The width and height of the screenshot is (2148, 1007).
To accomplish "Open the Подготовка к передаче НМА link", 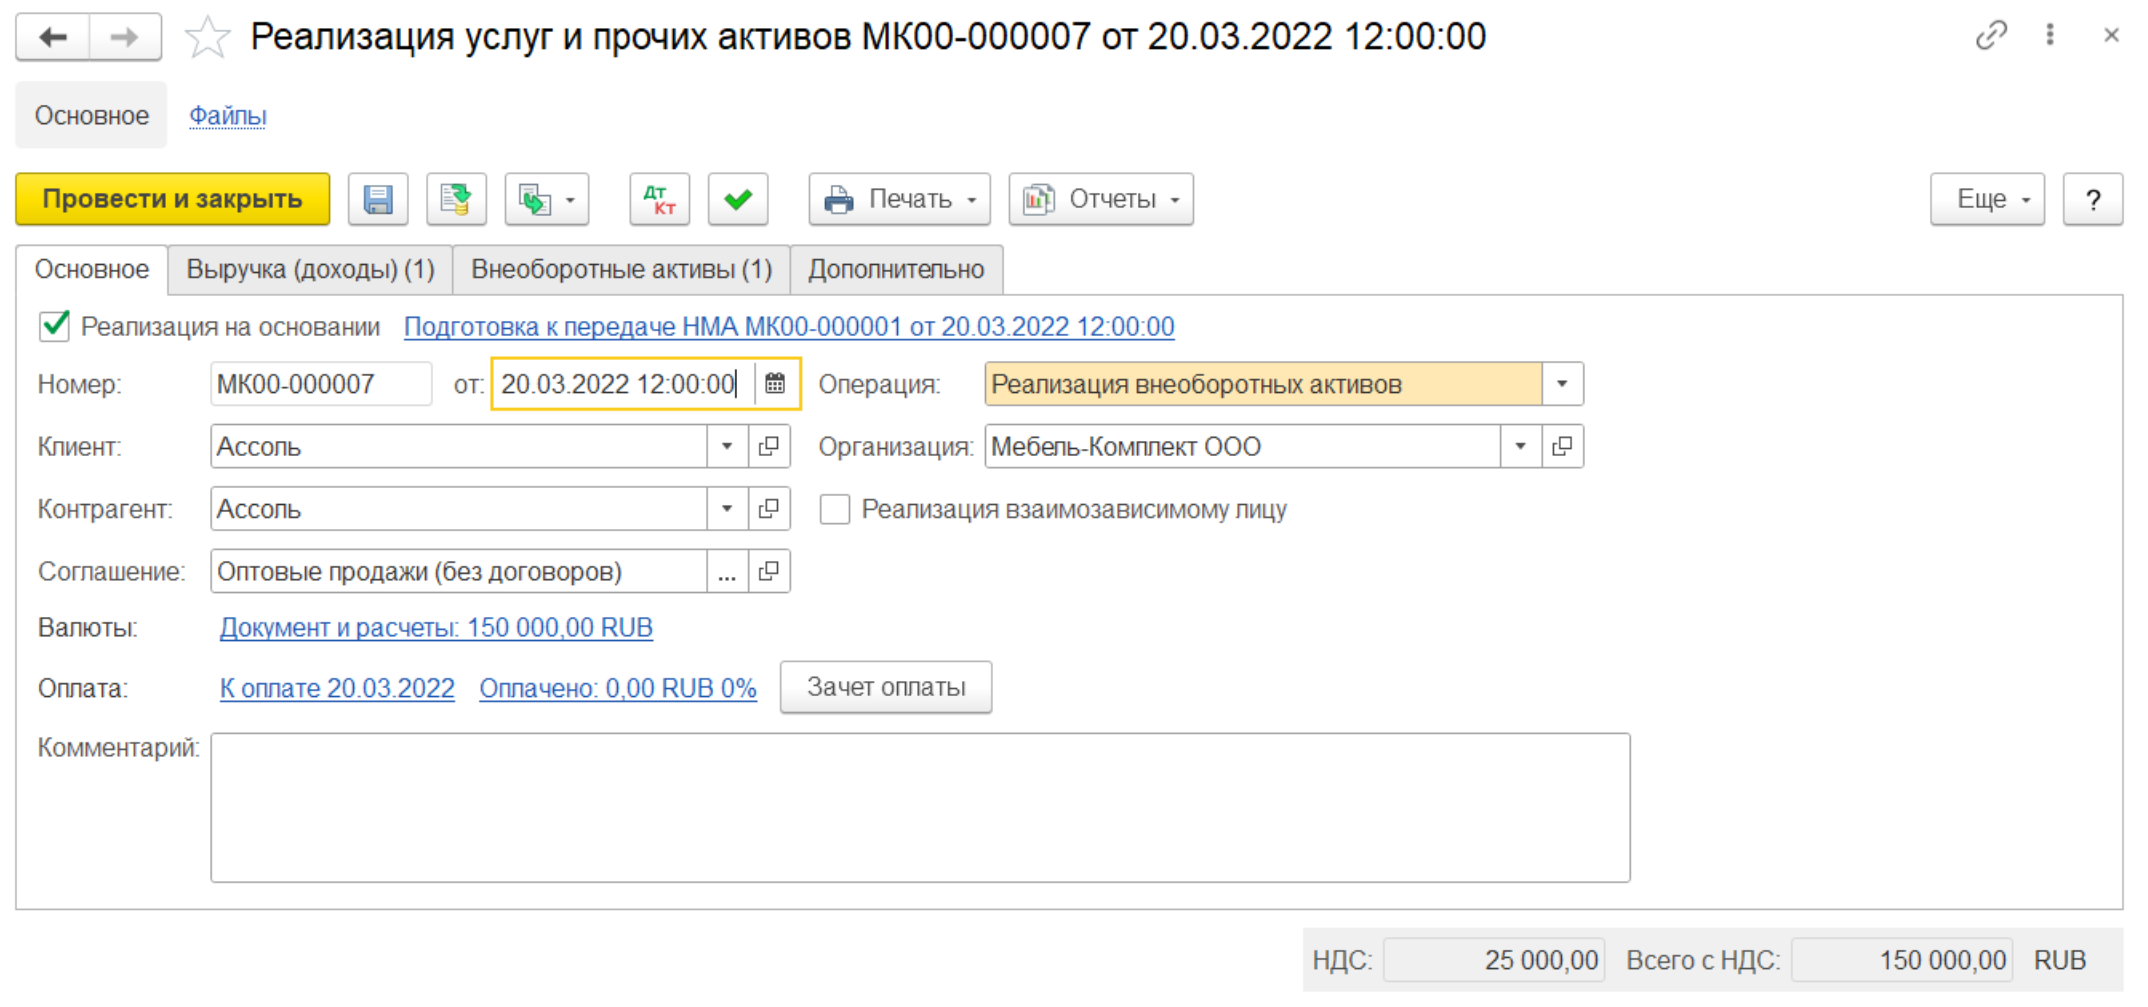I will (788, 327).
